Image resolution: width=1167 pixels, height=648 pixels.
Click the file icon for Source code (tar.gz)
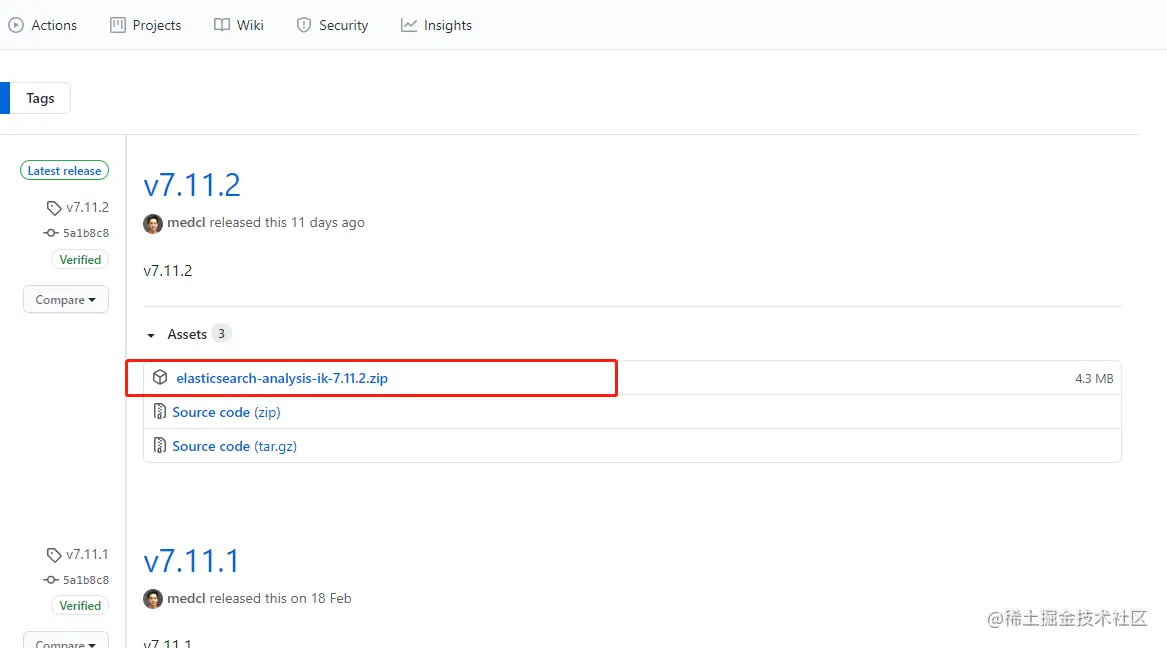160,446
